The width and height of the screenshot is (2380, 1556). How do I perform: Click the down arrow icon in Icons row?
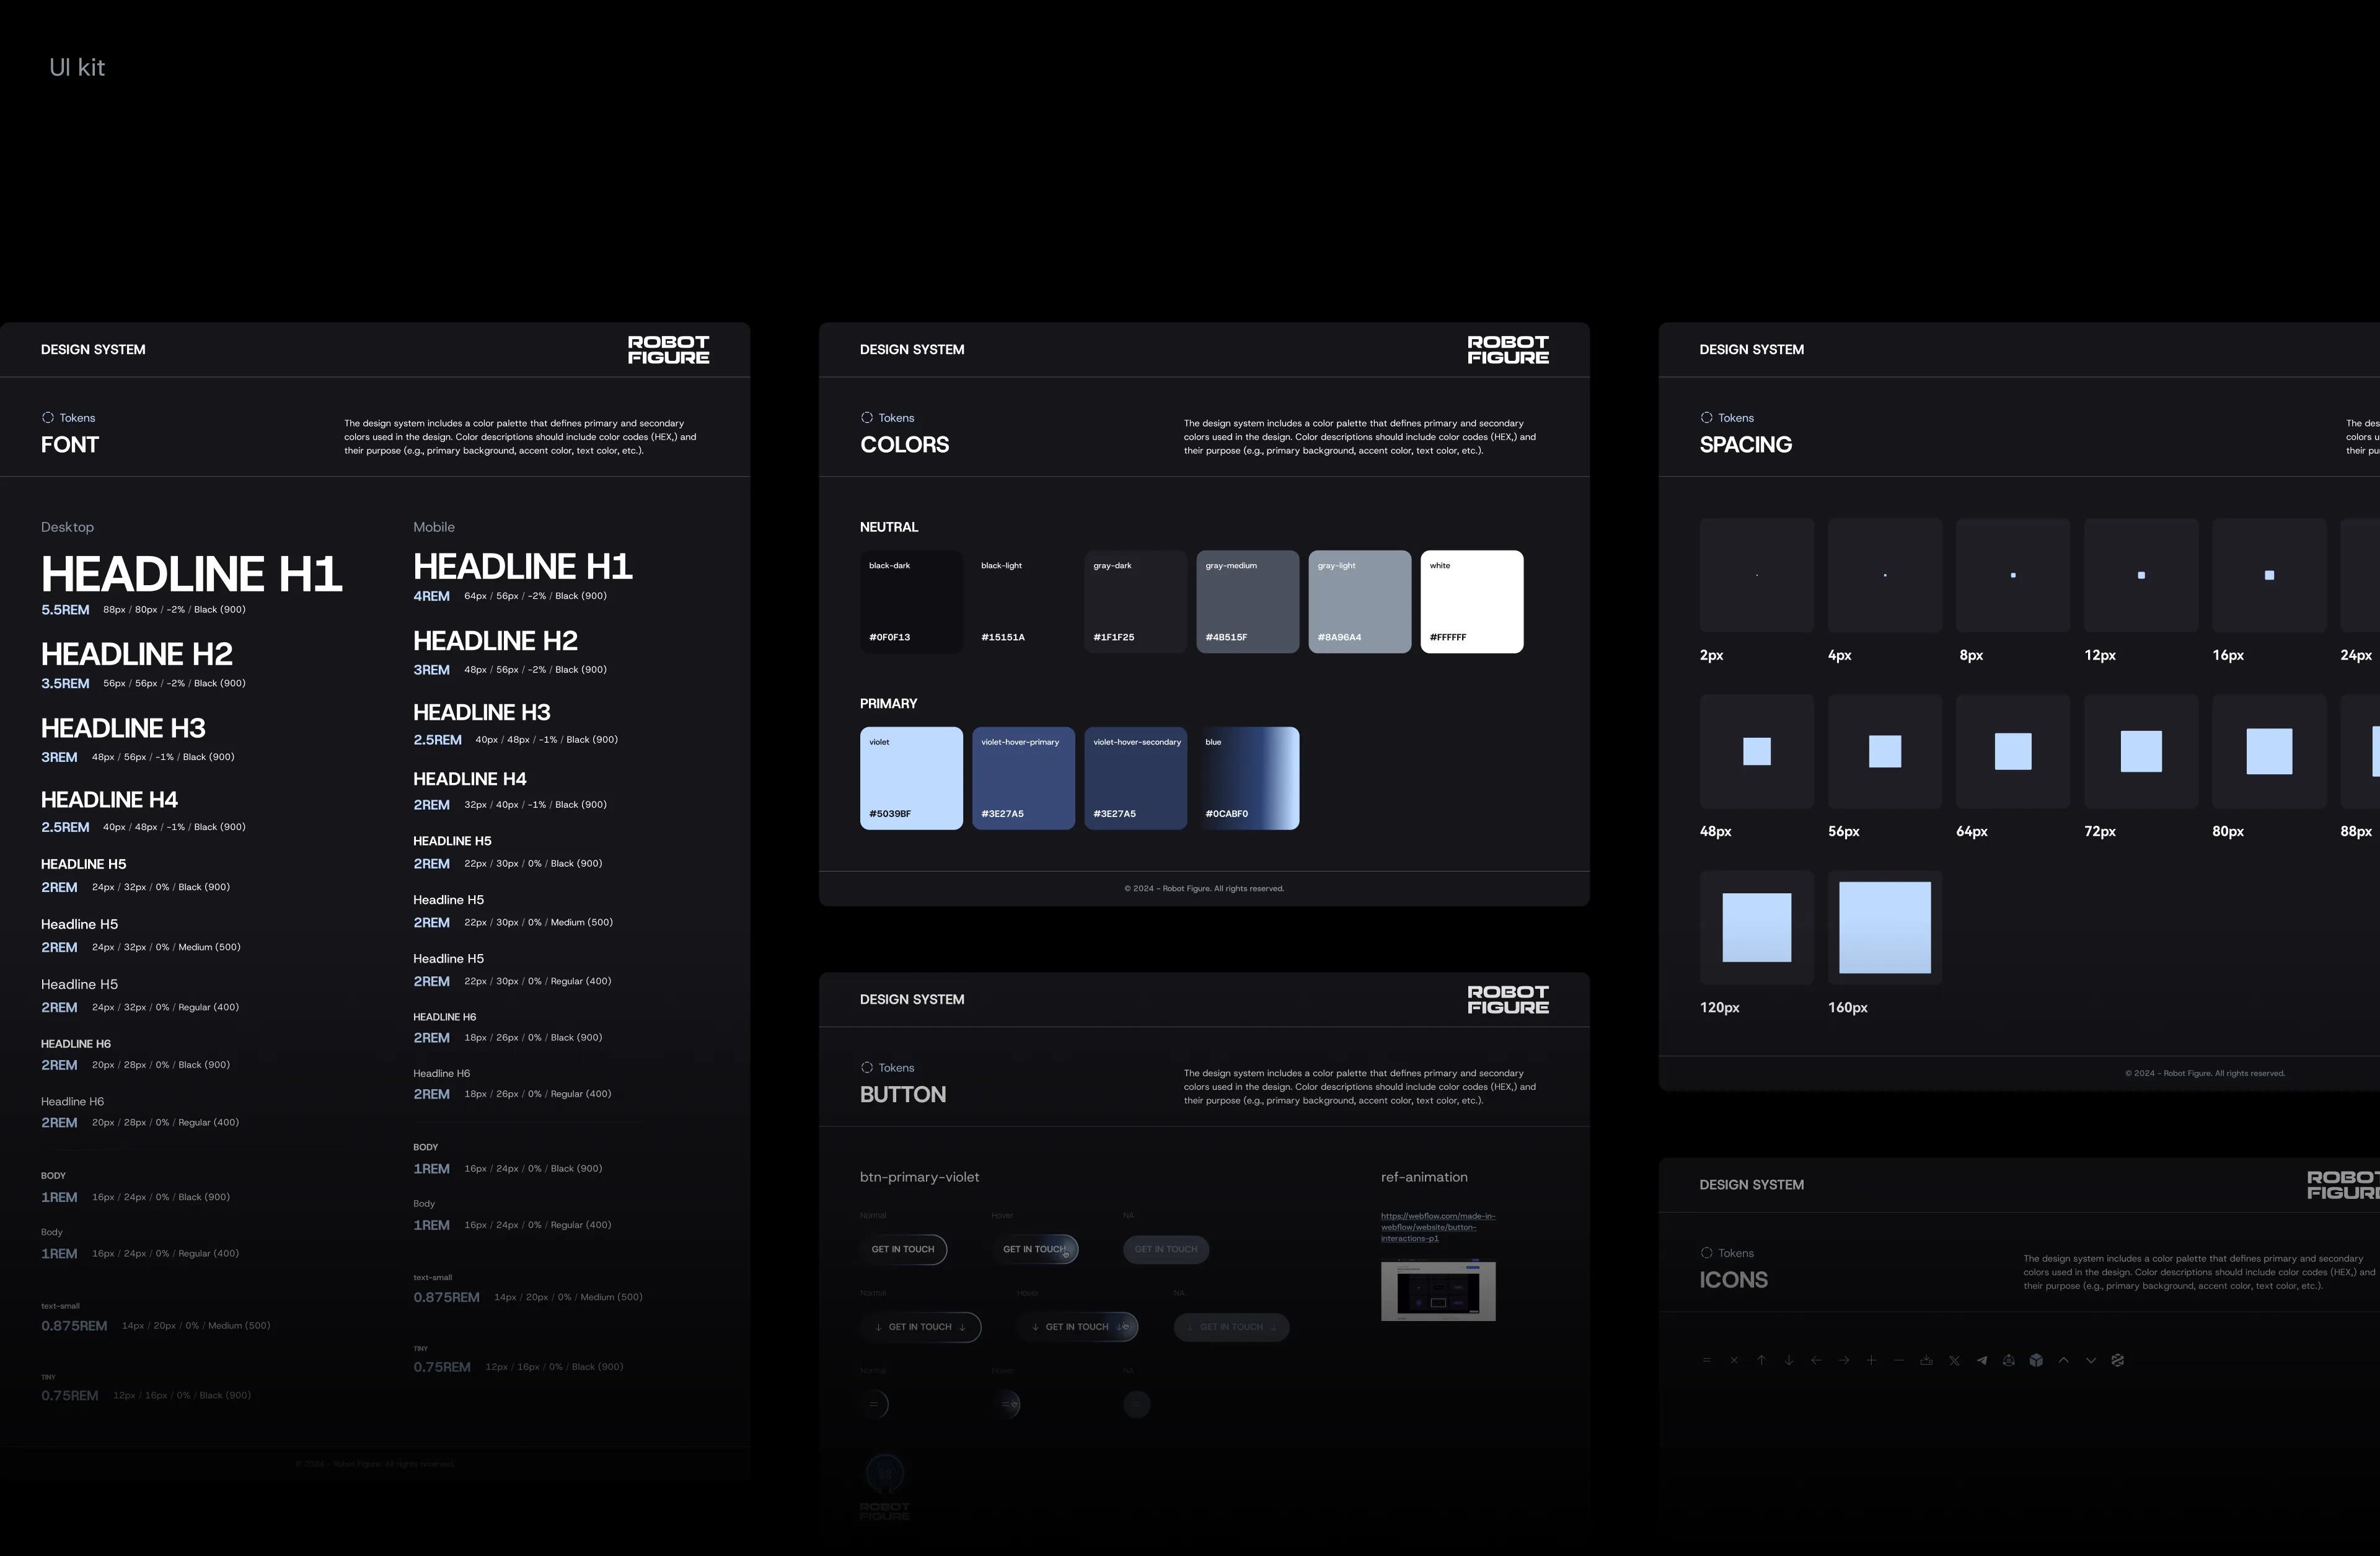coord(1789,1360)
